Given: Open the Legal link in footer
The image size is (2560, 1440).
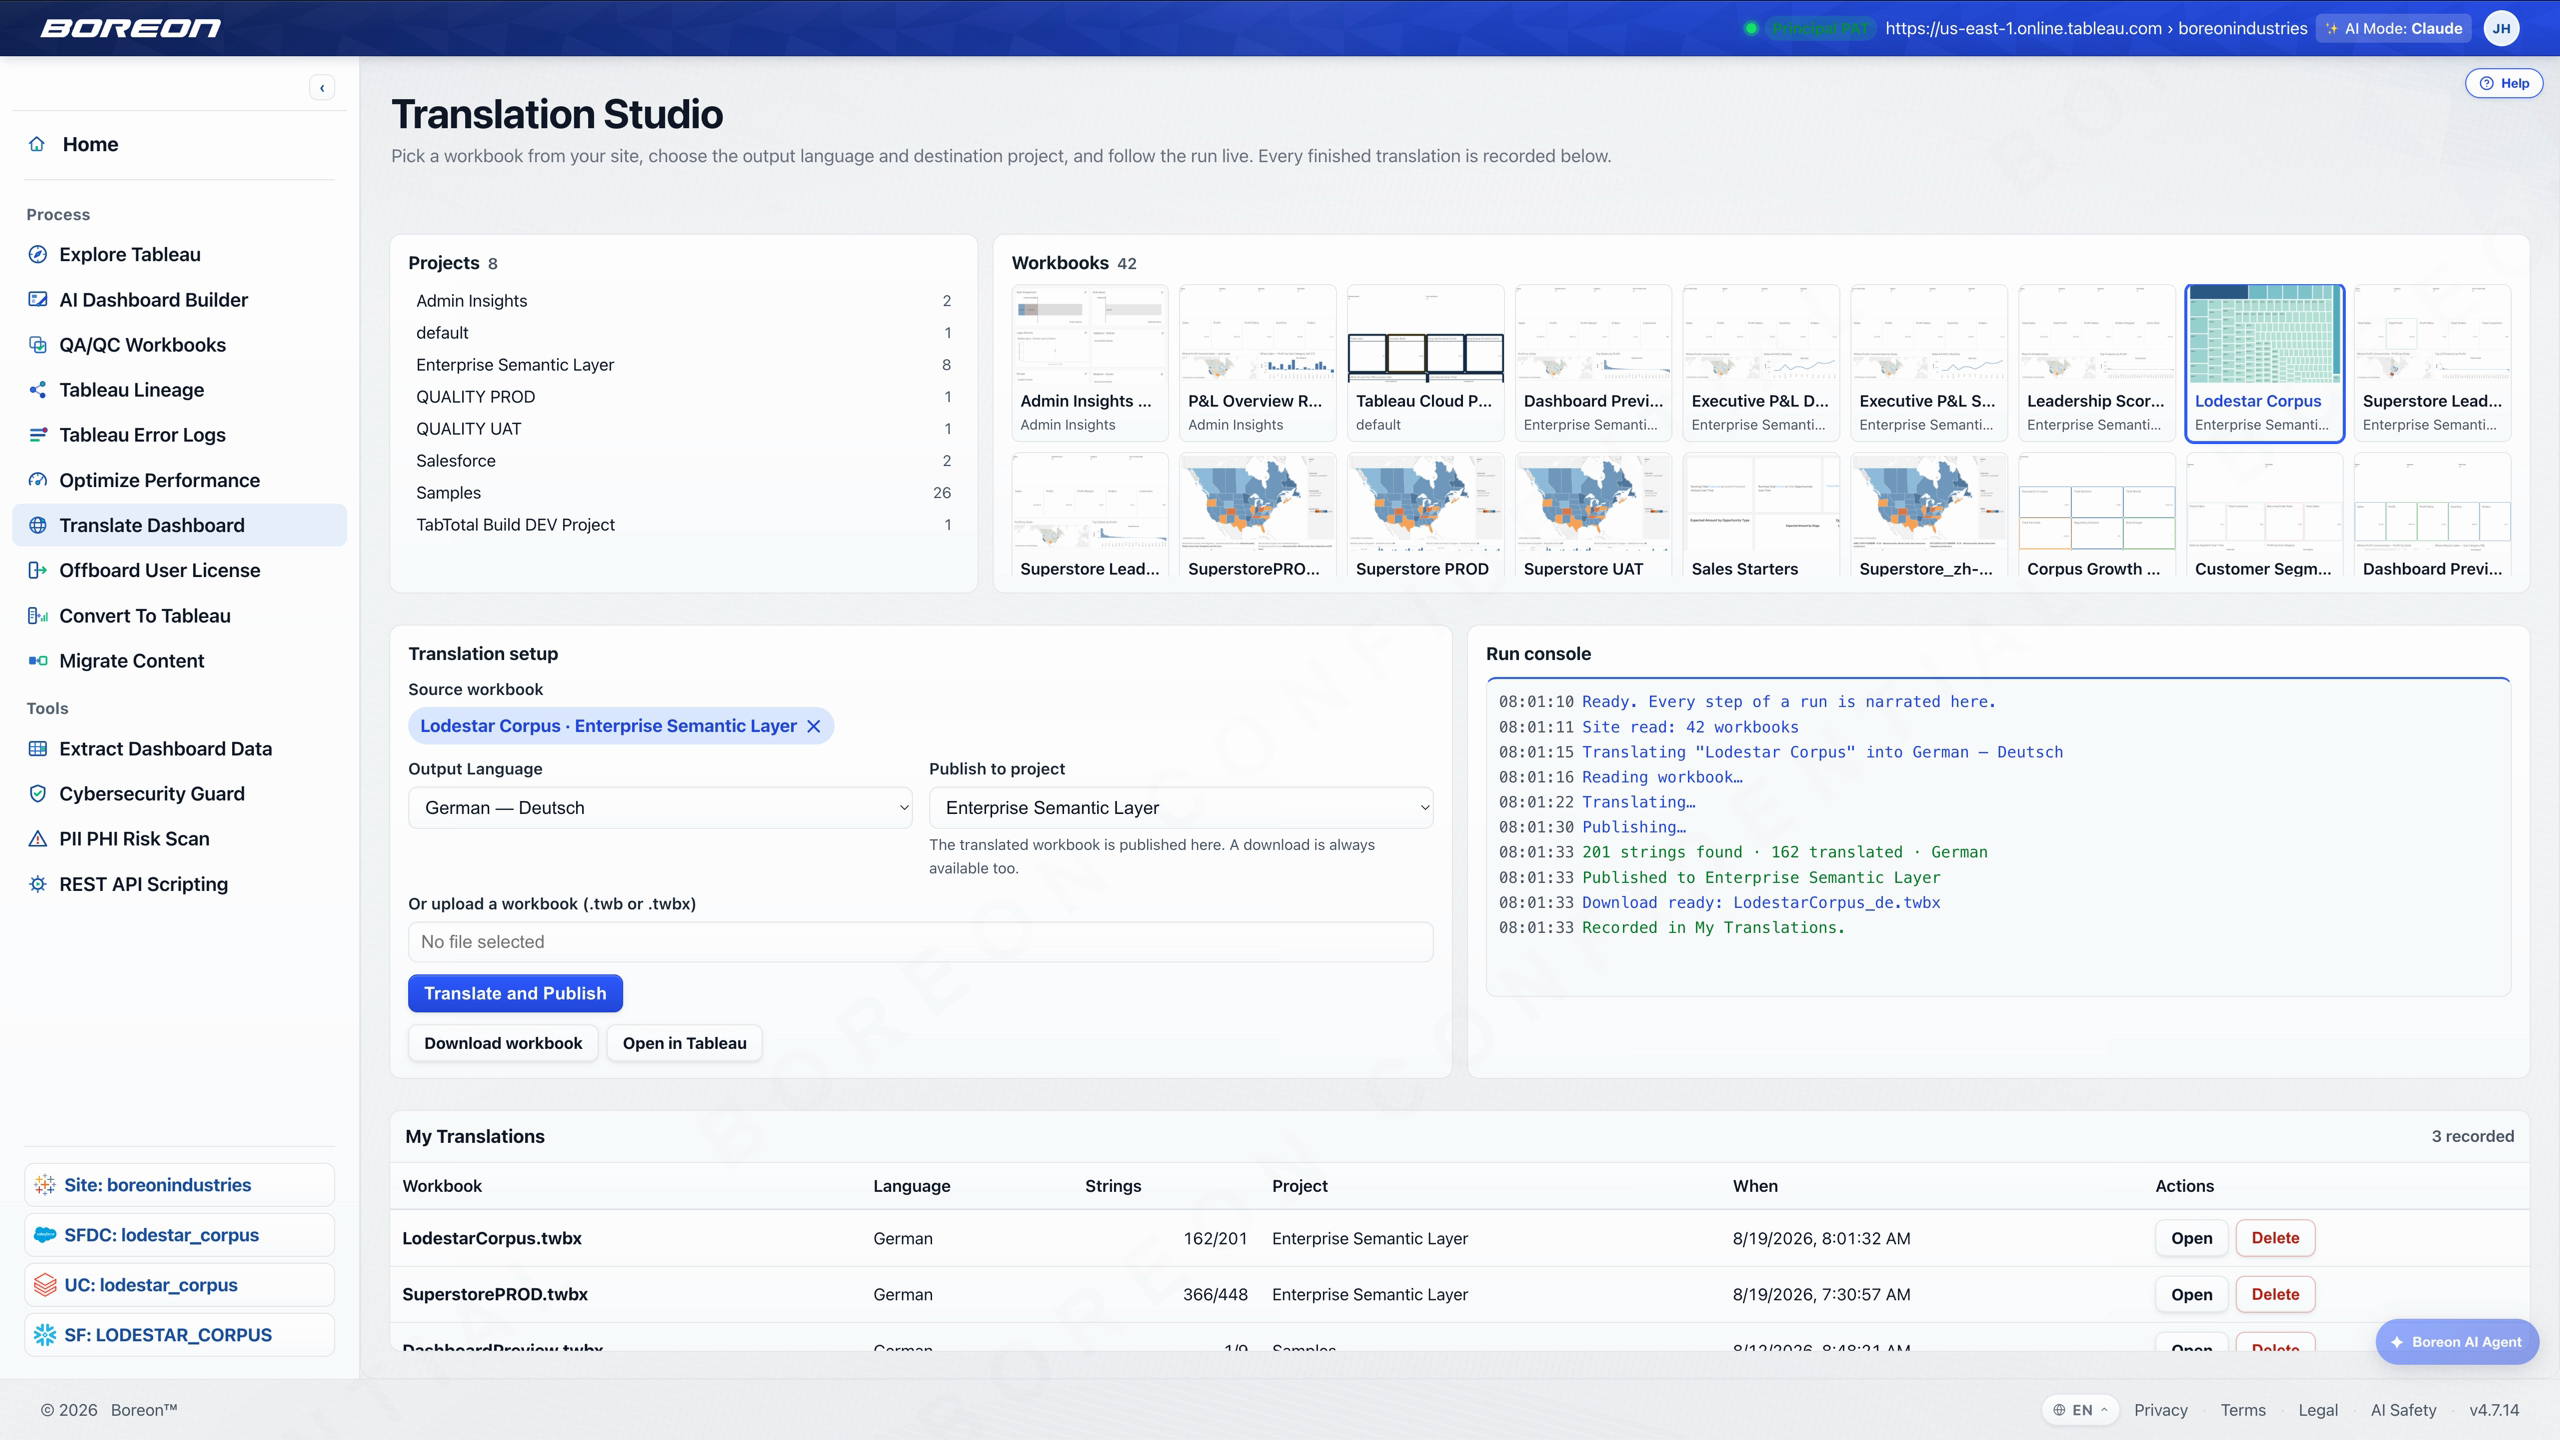Looking at the screenshot, I should pos(2318,1410).
